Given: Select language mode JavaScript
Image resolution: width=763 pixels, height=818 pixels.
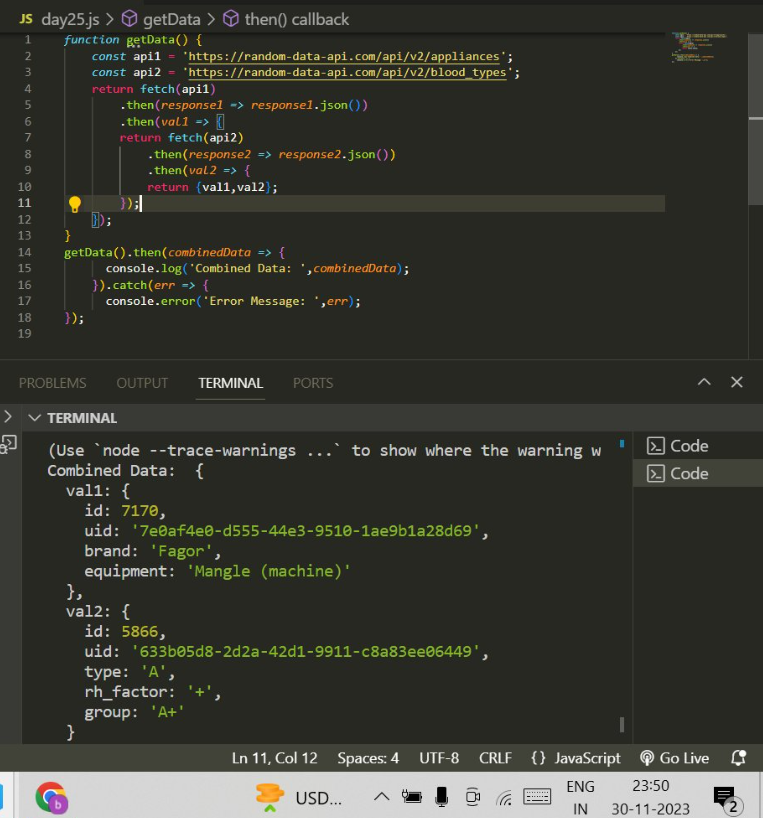Looking at the screenshot, I should tap(587, 758).
